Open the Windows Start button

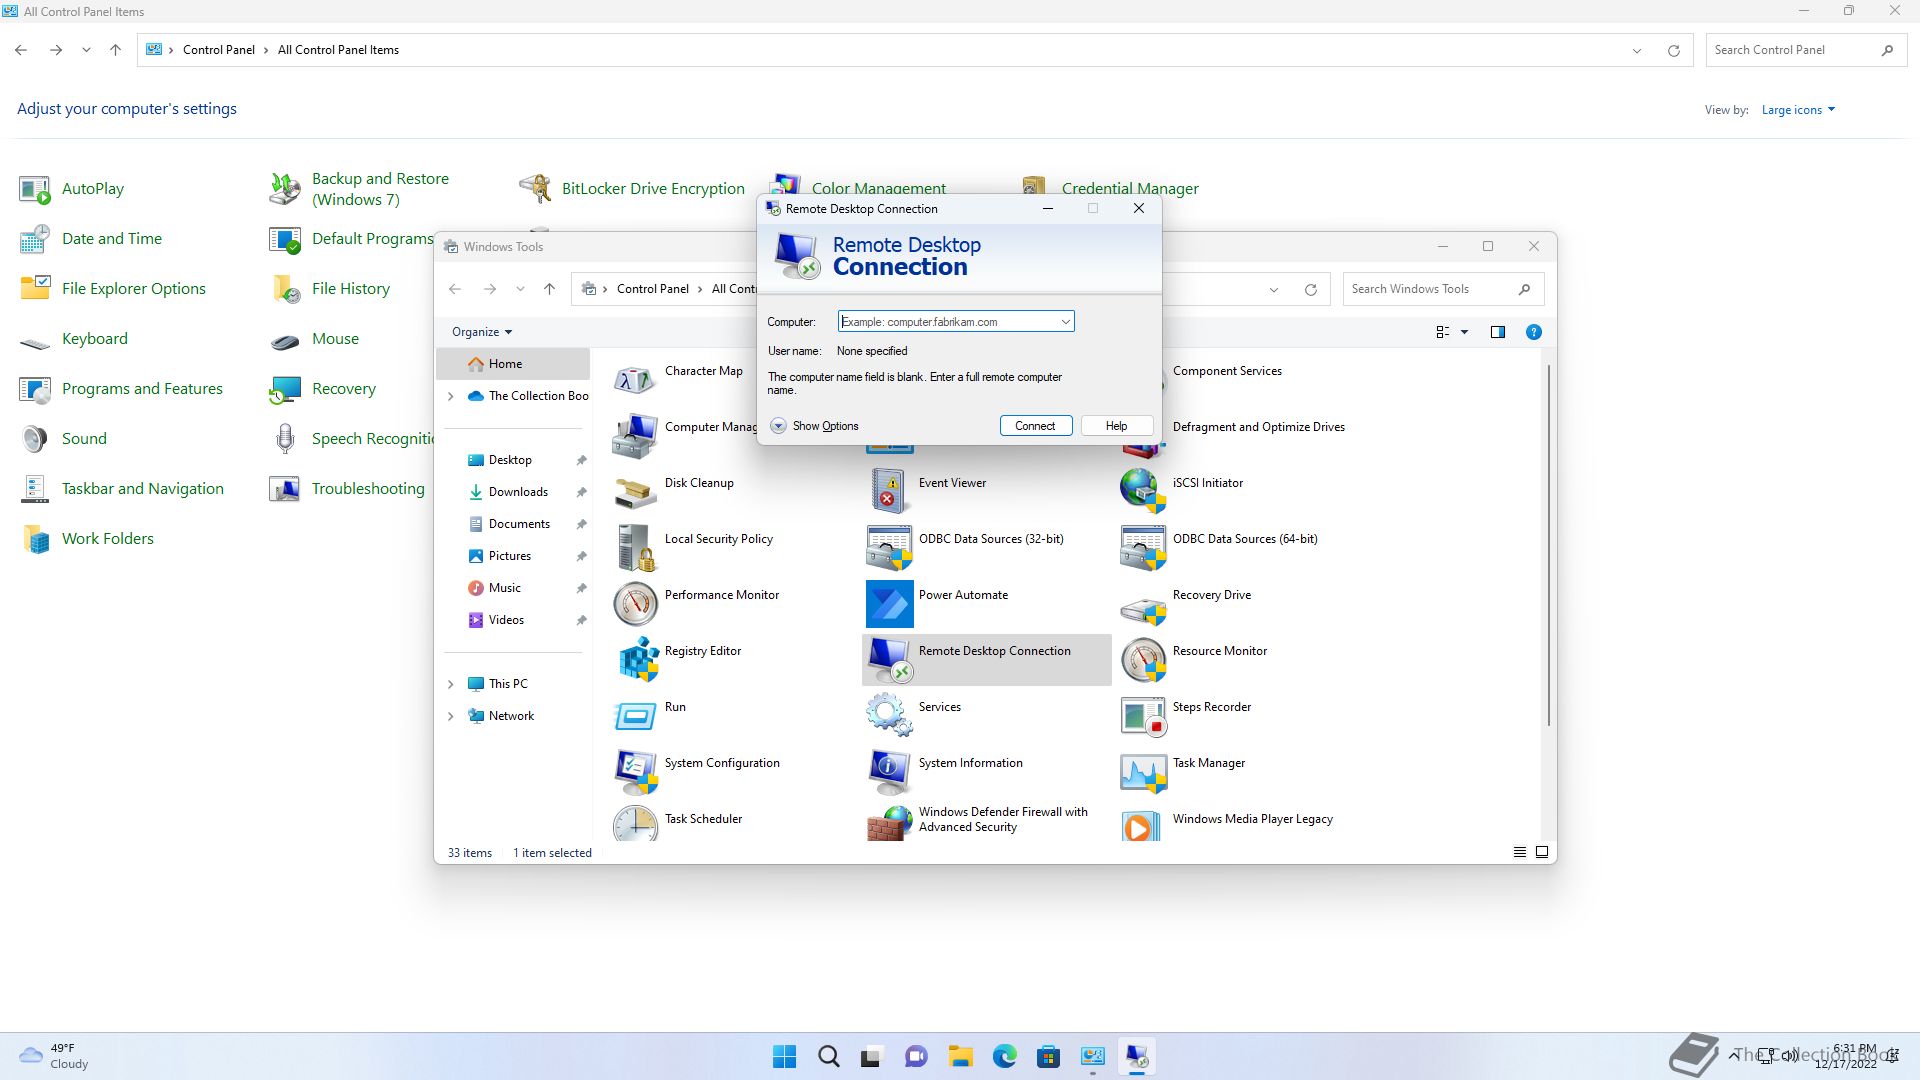point(785,1057)
